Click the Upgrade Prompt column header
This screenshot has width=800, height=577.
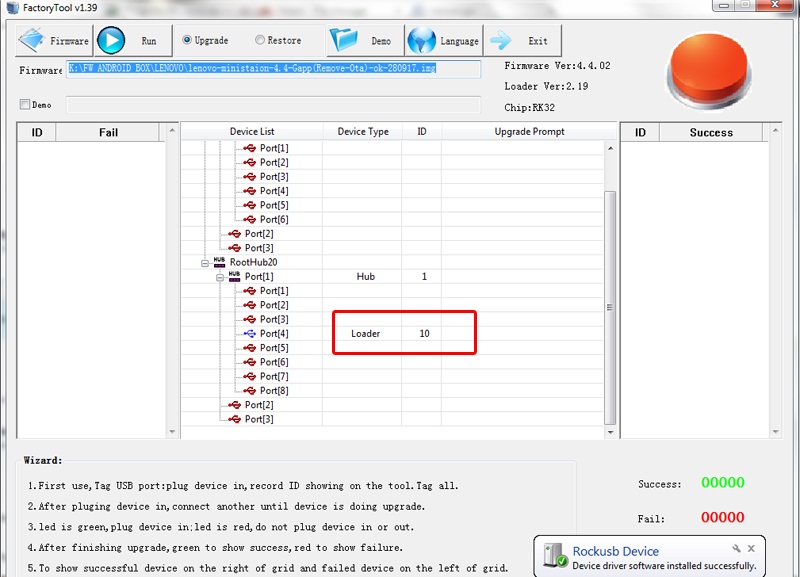click(529, 132)
